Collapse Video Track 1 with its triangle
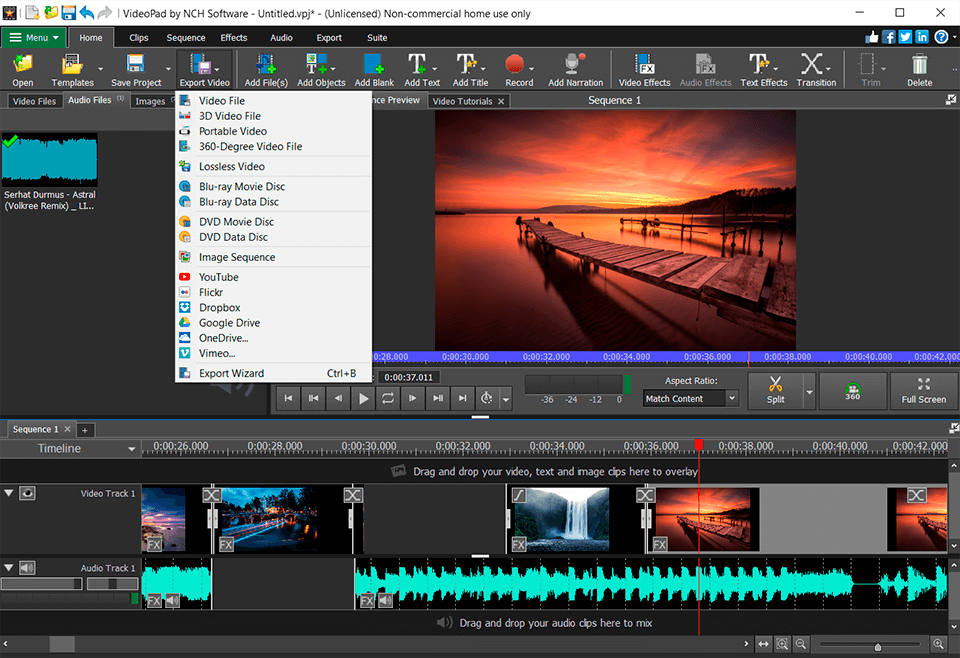Viewport: 960px width, 658px height. pyautogui.click(x=9, y=493)
